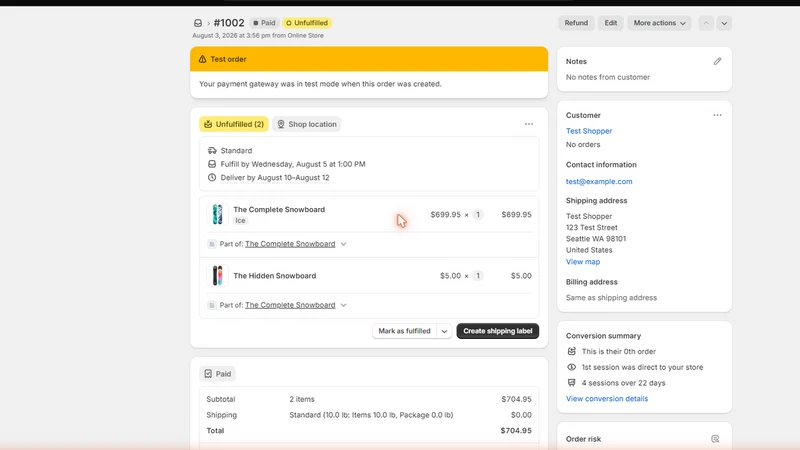Screen dimensions: 800x450
Task: Click the $704.95 total amount
Action: (x=516, y=431)
